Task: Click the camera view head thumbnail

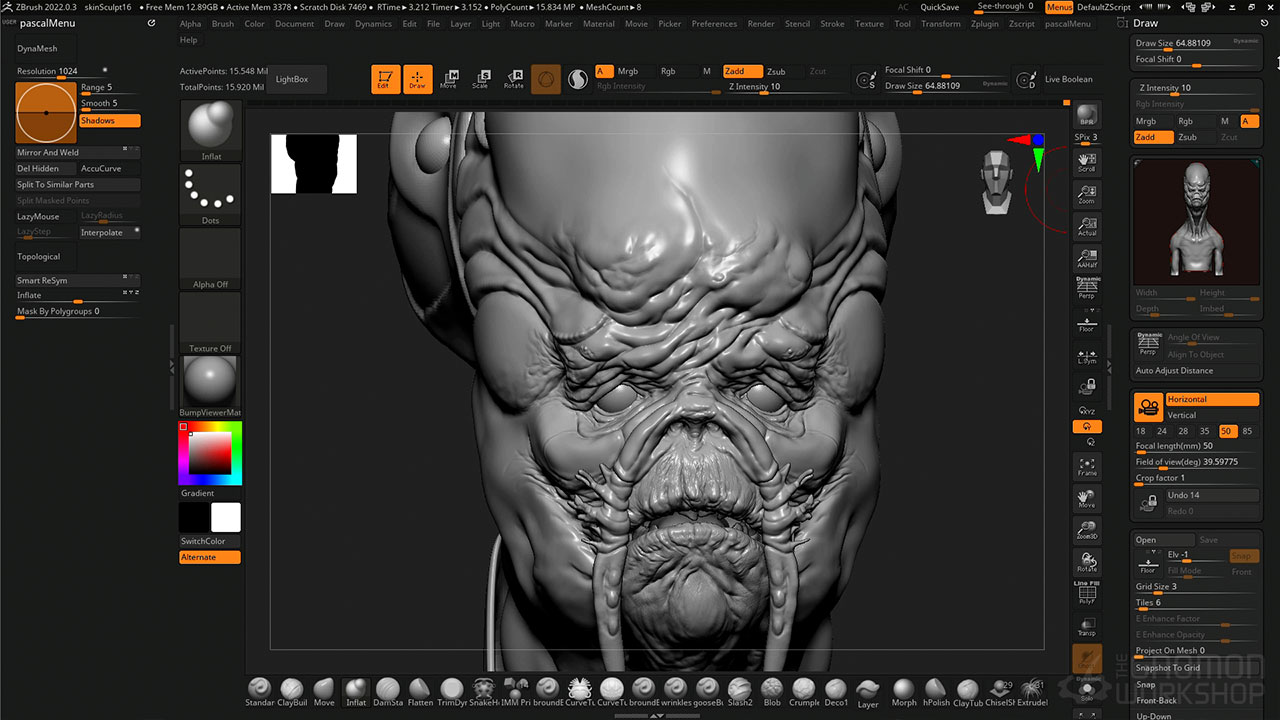Action: point(995,182)
